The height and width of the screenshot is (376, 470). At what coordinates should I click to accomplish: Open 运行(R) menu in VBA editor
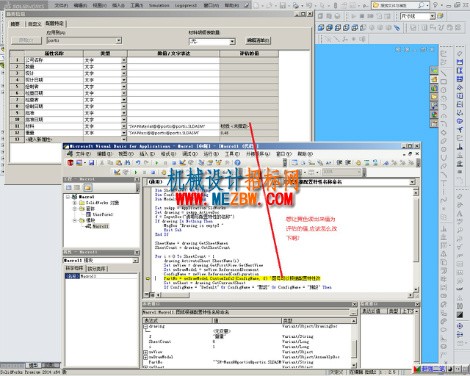coord(211,154)
